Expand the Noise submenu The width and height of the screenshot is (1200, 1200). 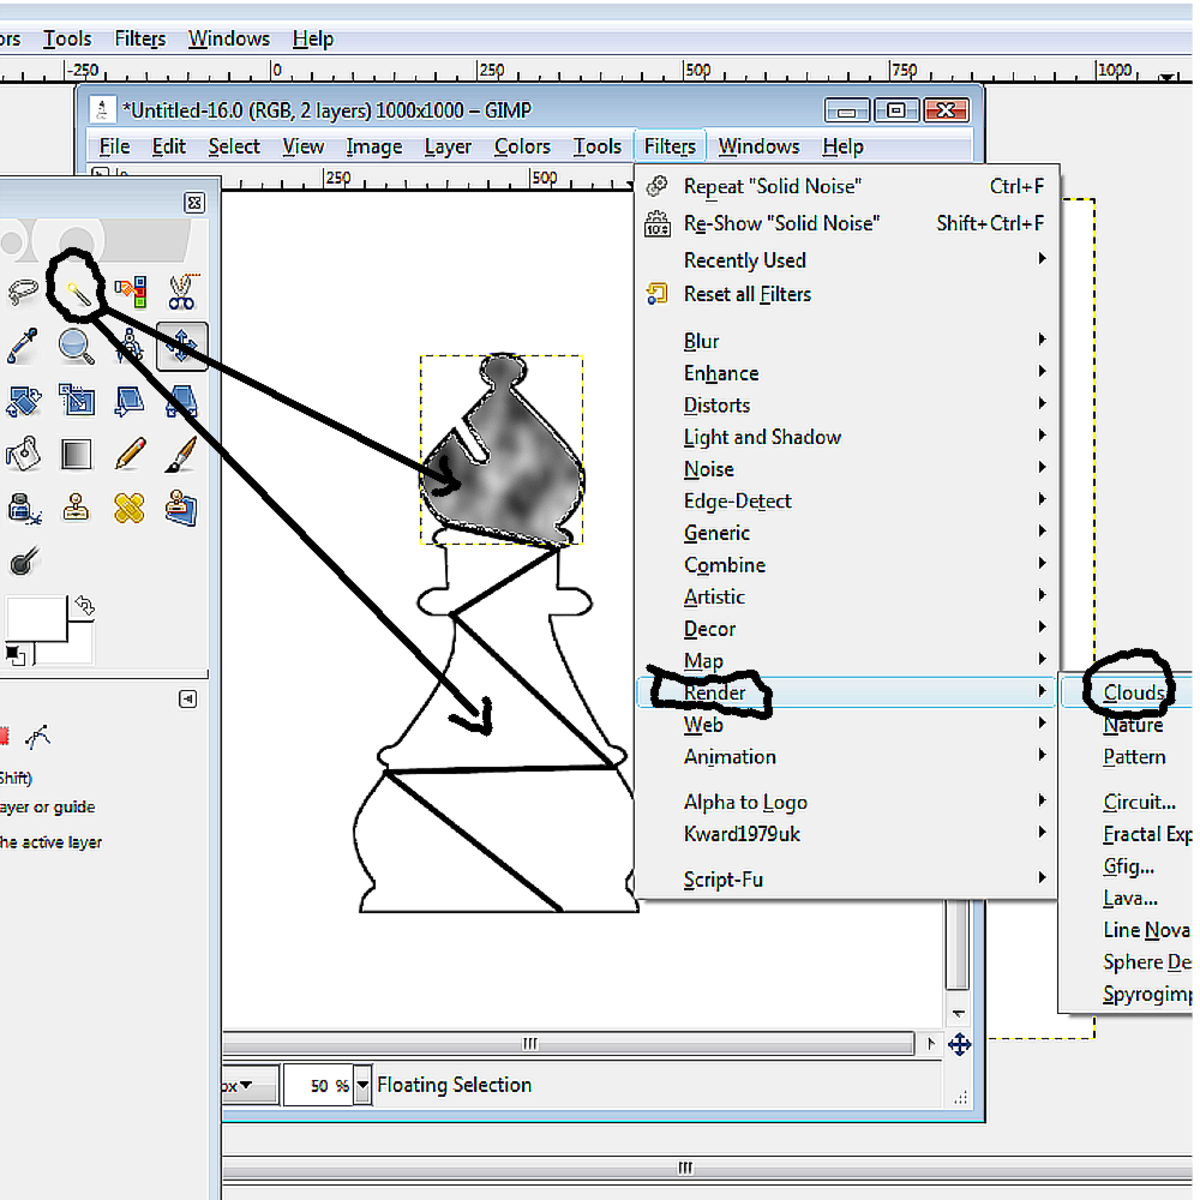(x=846, y=469)
